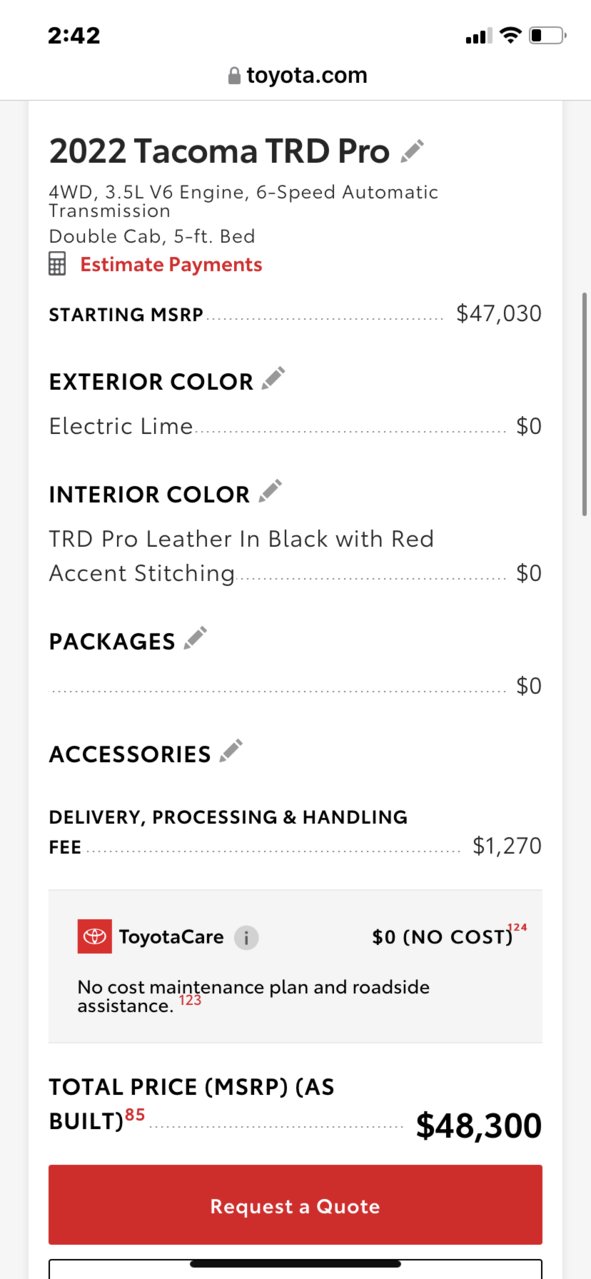Edit the 2022 Tacoma TRD Pro model
The height and width of the screenshot is (1279, 591).
412,152
